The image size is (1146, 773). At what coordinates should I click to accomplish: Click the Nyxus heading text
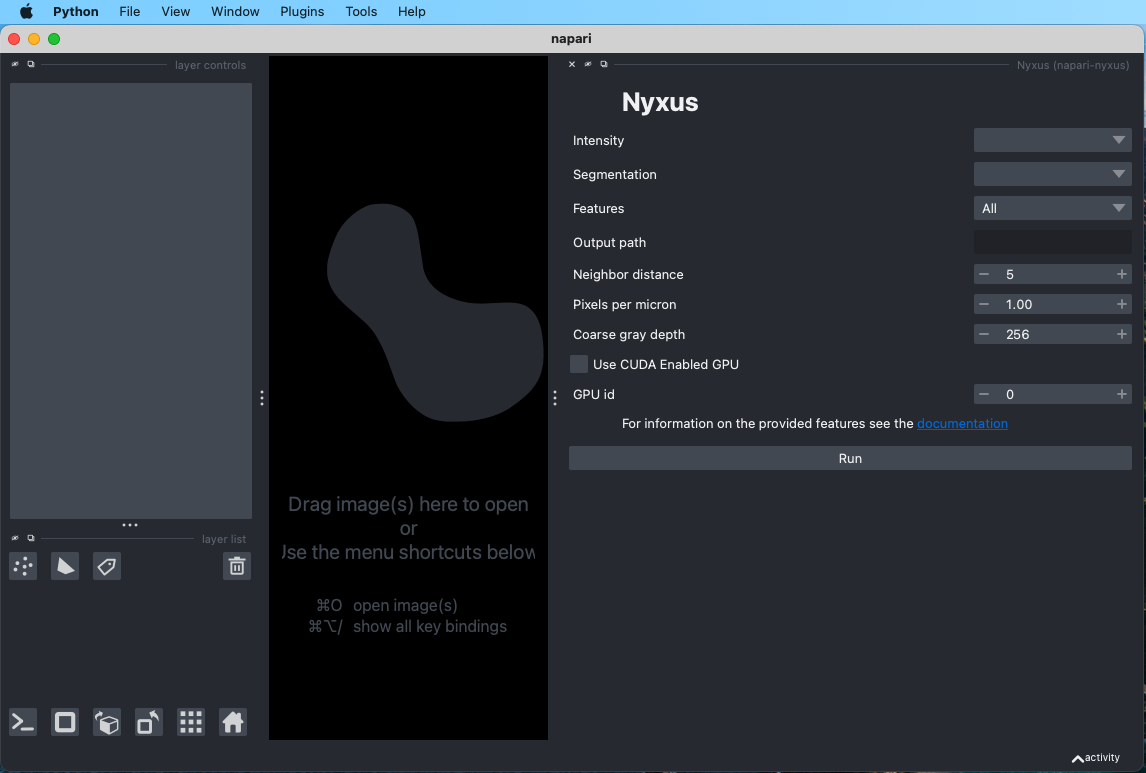click(660, 102)
